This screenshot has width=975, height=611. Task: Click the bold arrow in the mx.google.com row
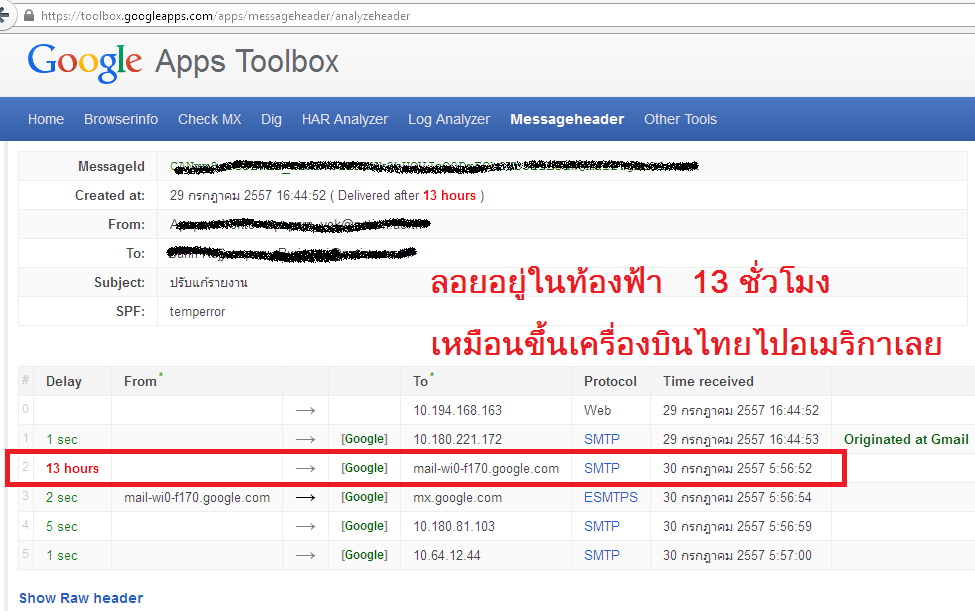tap(305, 497)
